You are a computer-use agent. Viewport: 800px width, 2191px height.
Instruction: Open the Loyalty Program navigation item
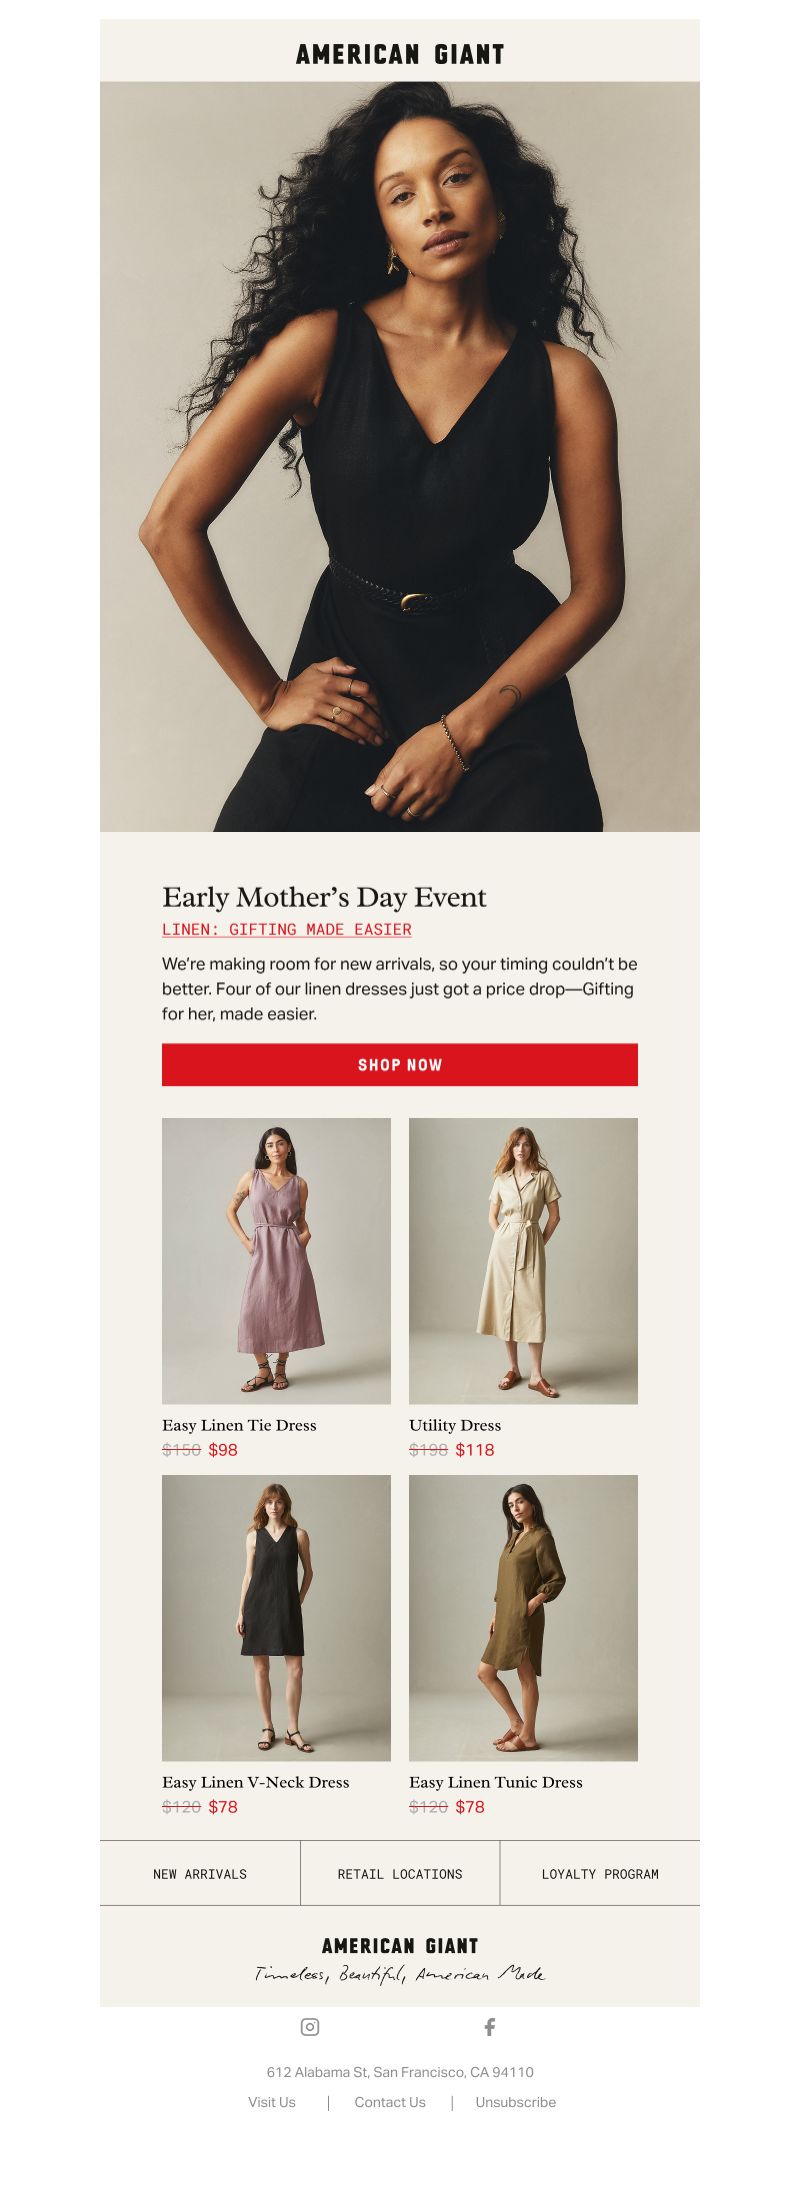pyautogui.click(x=600, y=1874)
